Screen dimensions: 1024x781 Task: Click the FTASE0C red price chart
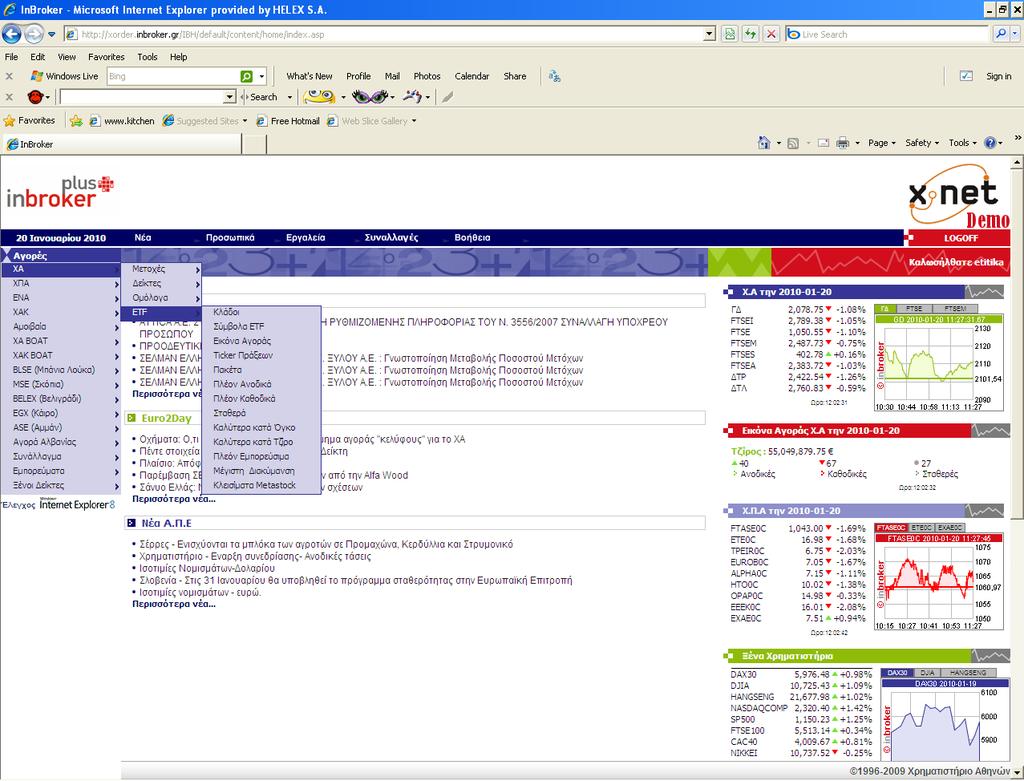tap(938, 582)
